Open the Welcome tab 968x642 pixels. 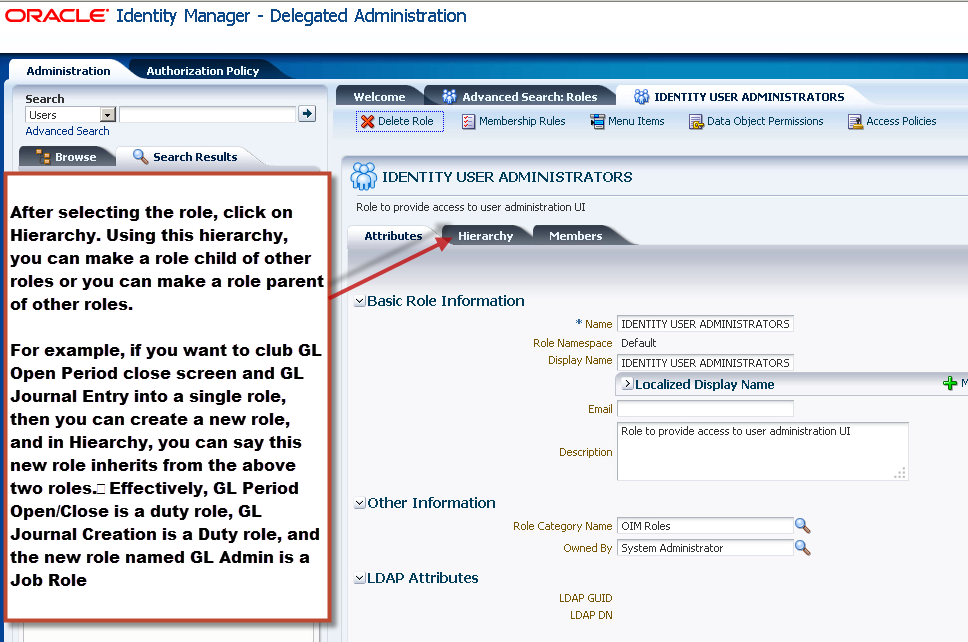(x=379, y=97)
